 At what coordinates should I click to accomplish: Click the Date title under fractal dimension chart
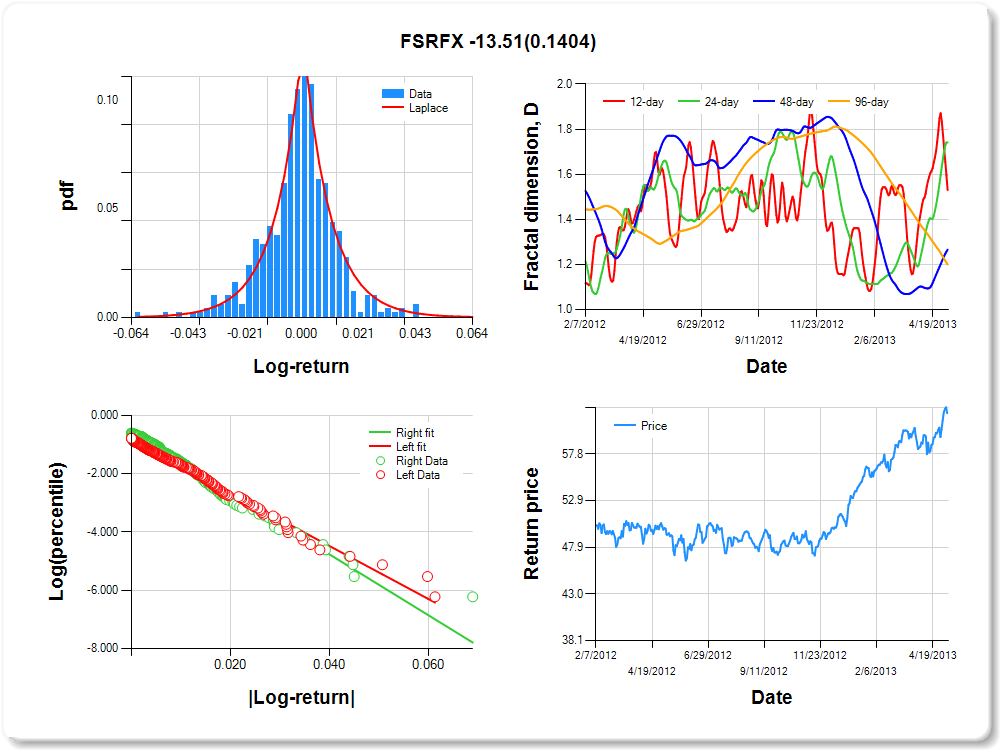click(767, 366)
